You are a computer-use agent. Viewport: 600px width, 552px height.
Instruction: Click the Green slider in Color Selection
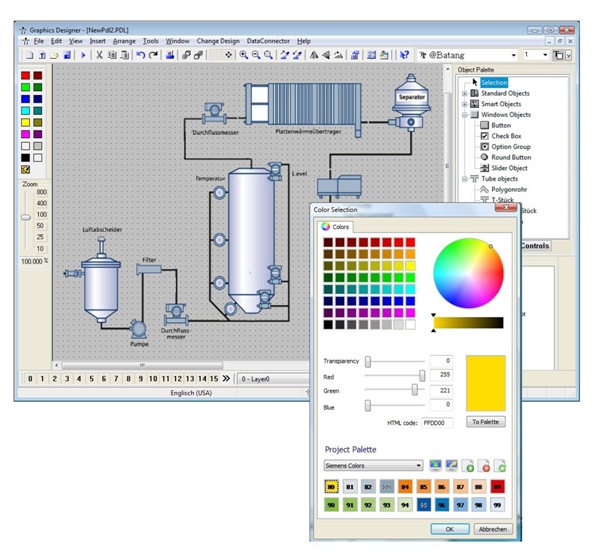click(414, 390)
